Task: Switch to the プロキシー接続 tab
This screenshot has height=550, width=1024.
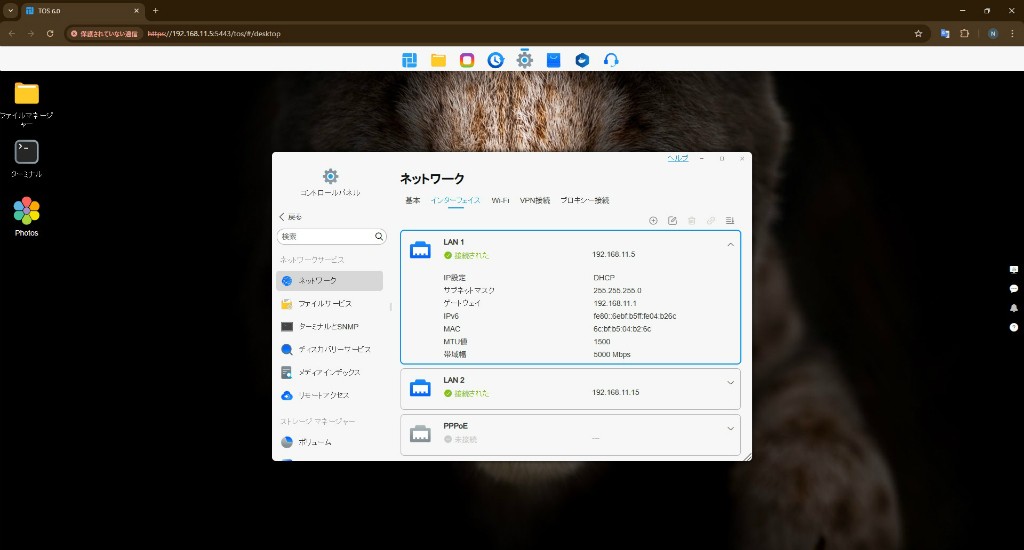Action: coord(584,201)
